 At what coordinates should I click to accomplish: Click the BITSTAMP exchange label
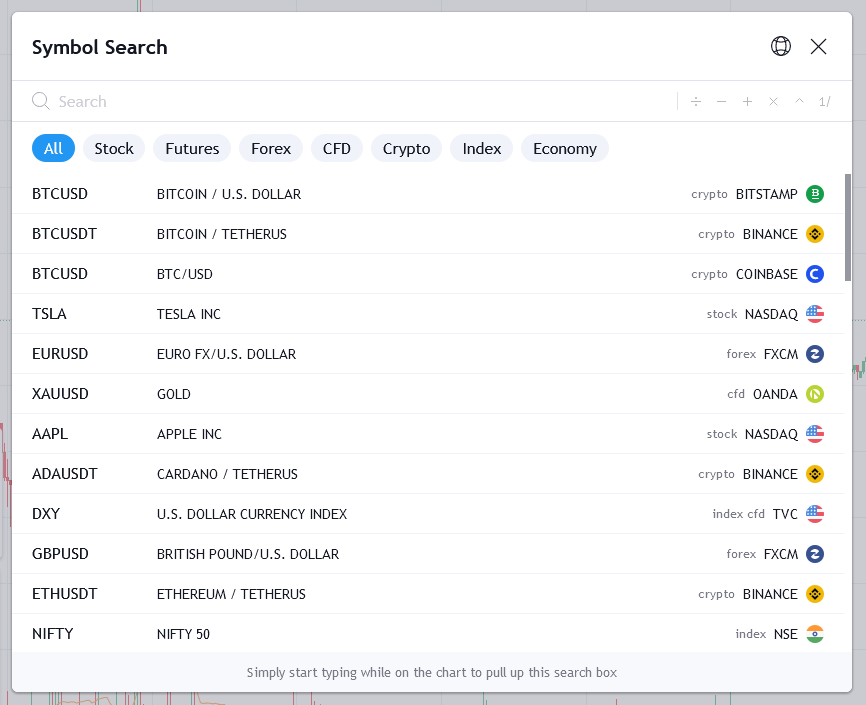pos(766,194)
